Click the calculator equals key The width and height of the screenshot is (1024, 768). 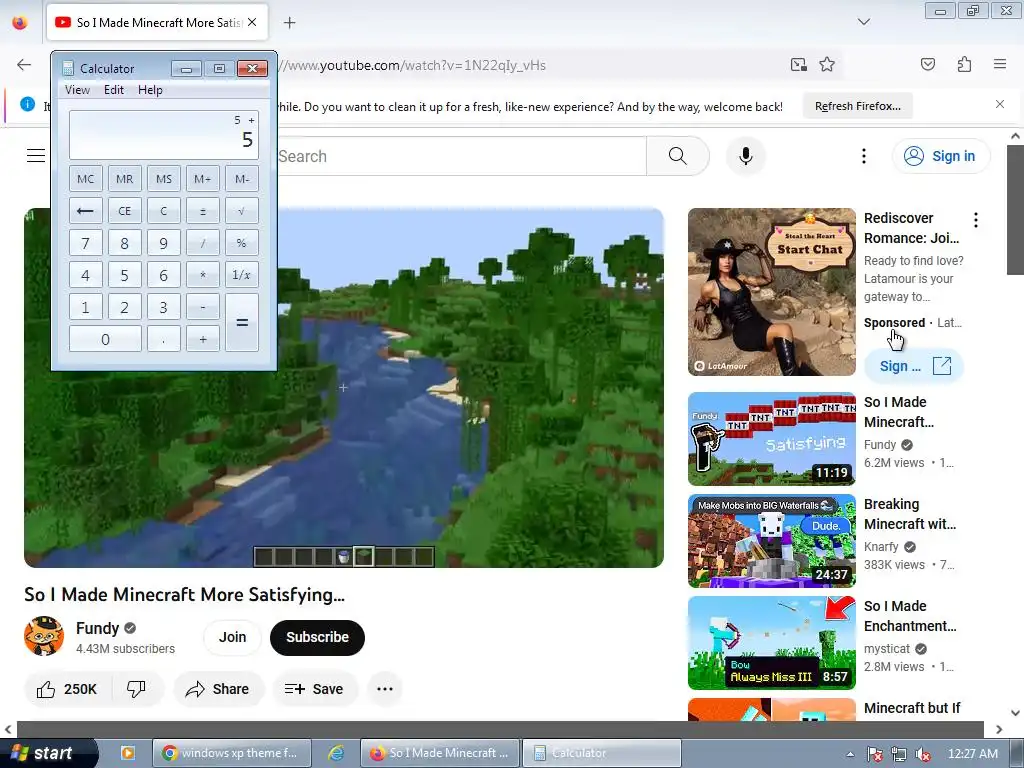point(242,323)
